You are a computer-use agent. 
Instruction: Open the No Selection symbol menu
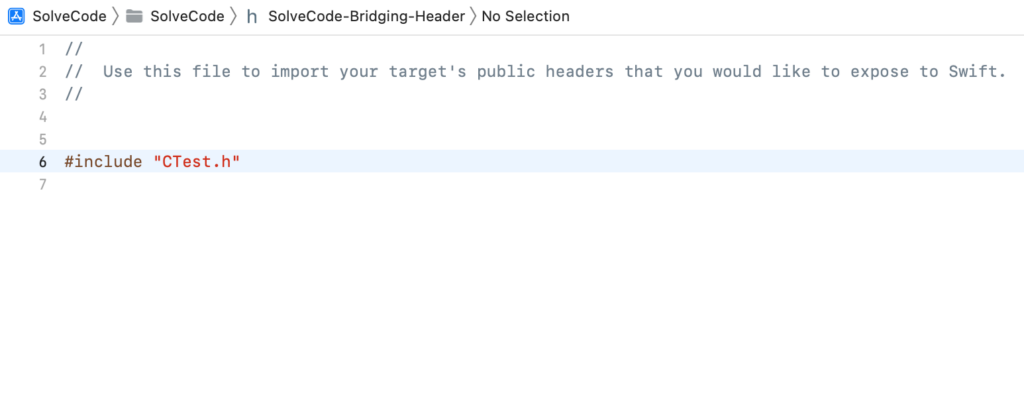pos(526,16)
